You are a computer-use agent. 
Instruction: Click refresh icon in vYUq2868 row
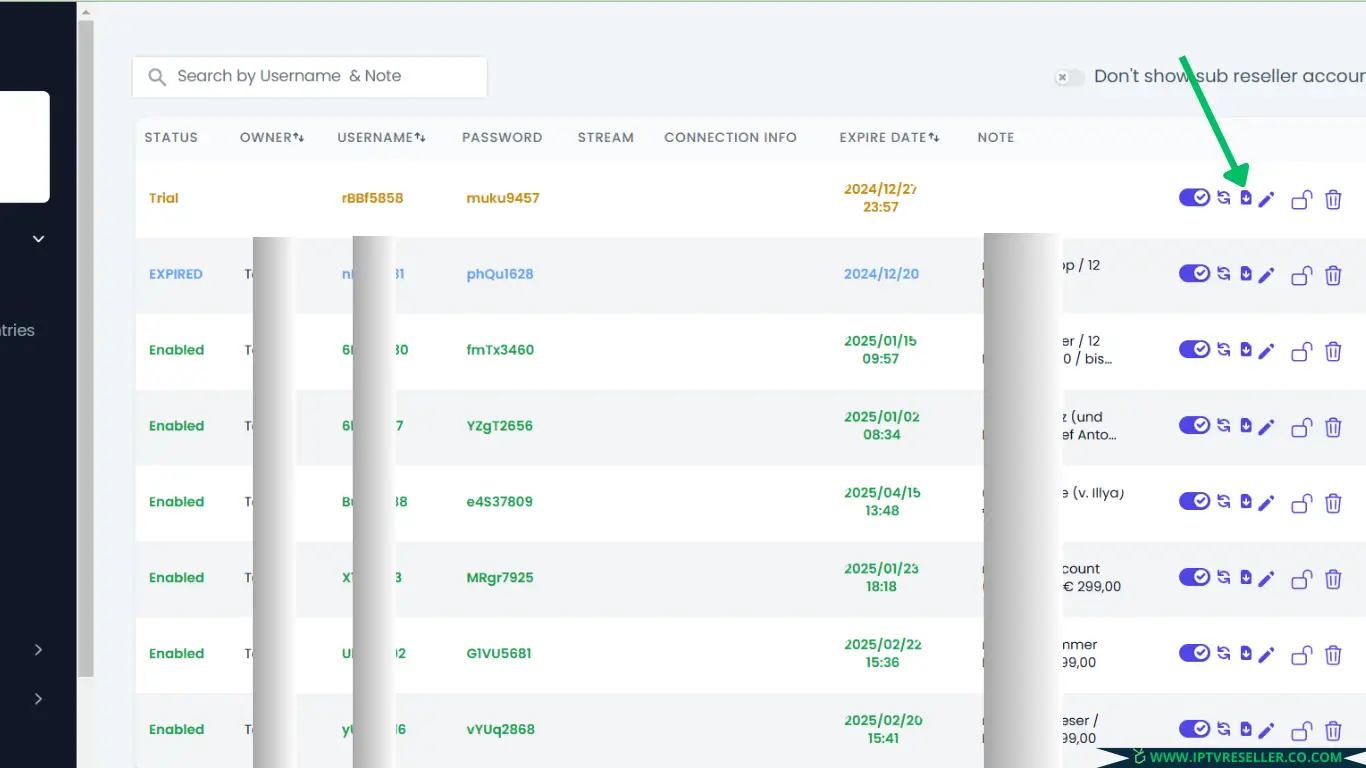tap(1223, 730)
